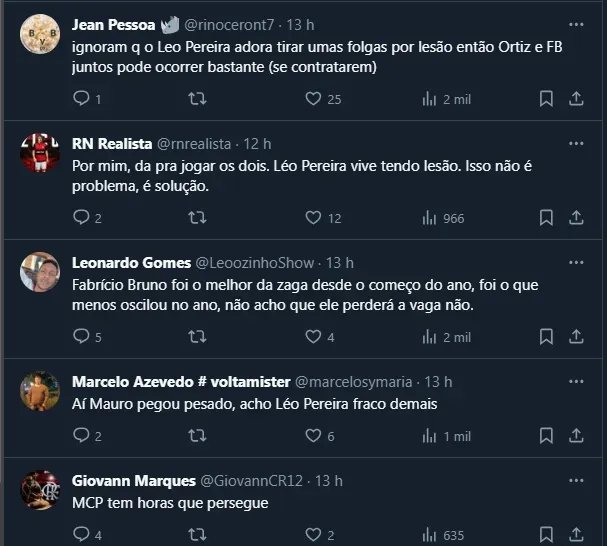Reply to Leonardo Gomes's tweet
The height and width of the screenshot is (546, 607).
(x=82, y=337)
